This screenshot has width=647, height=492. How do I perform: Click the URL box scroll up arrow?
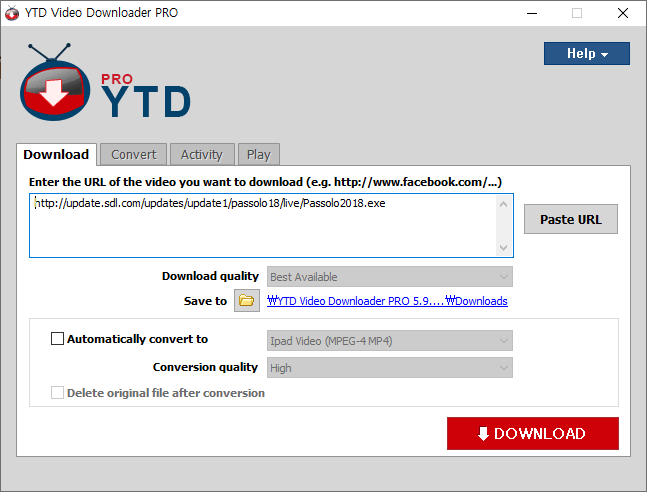pyautogui.click(x=503, y=204)
